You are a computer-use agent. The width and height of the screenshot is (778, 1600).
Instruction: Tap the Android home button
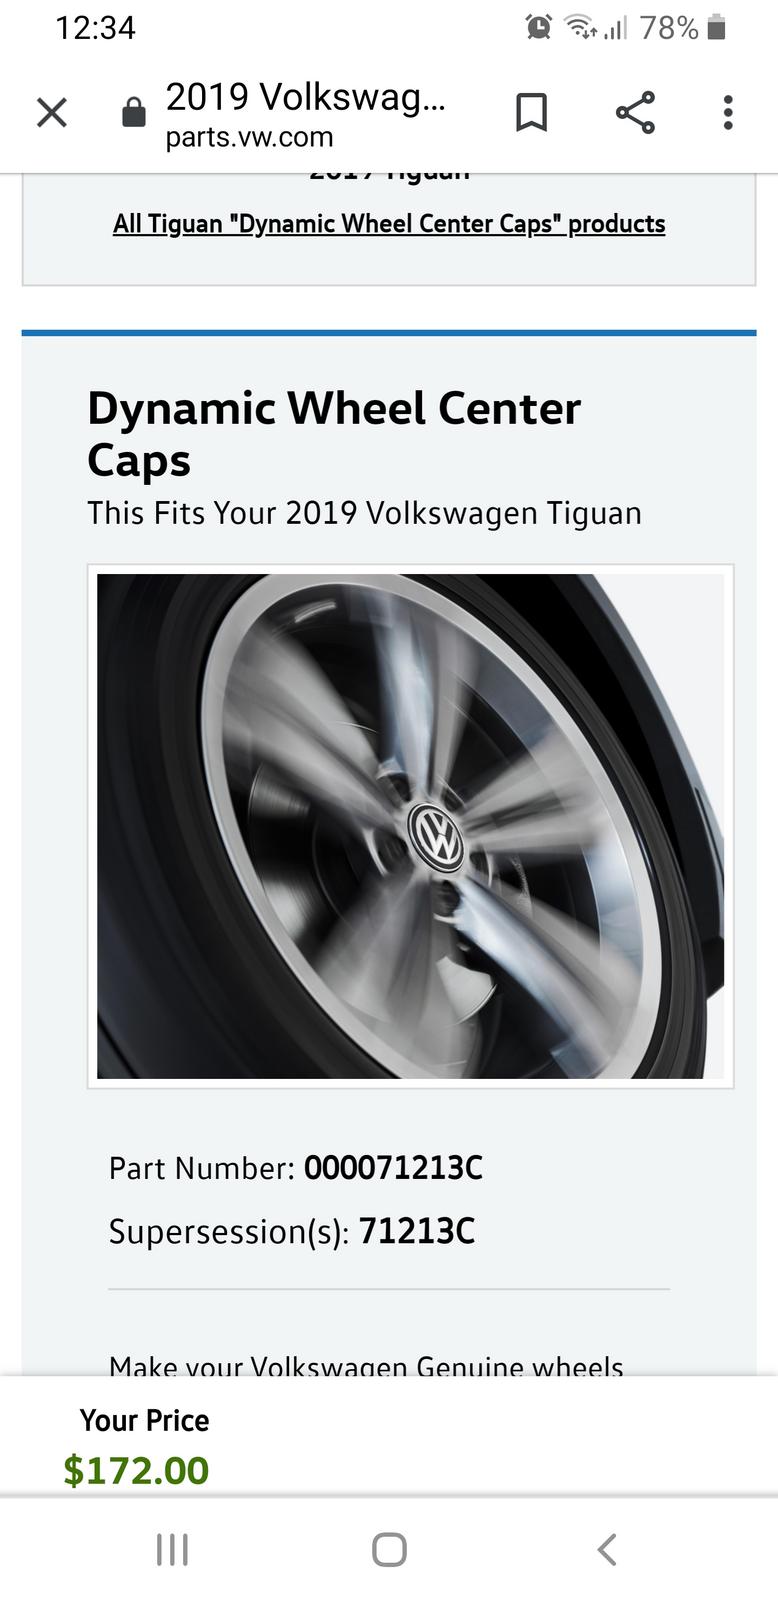[x=389, y=1550]
